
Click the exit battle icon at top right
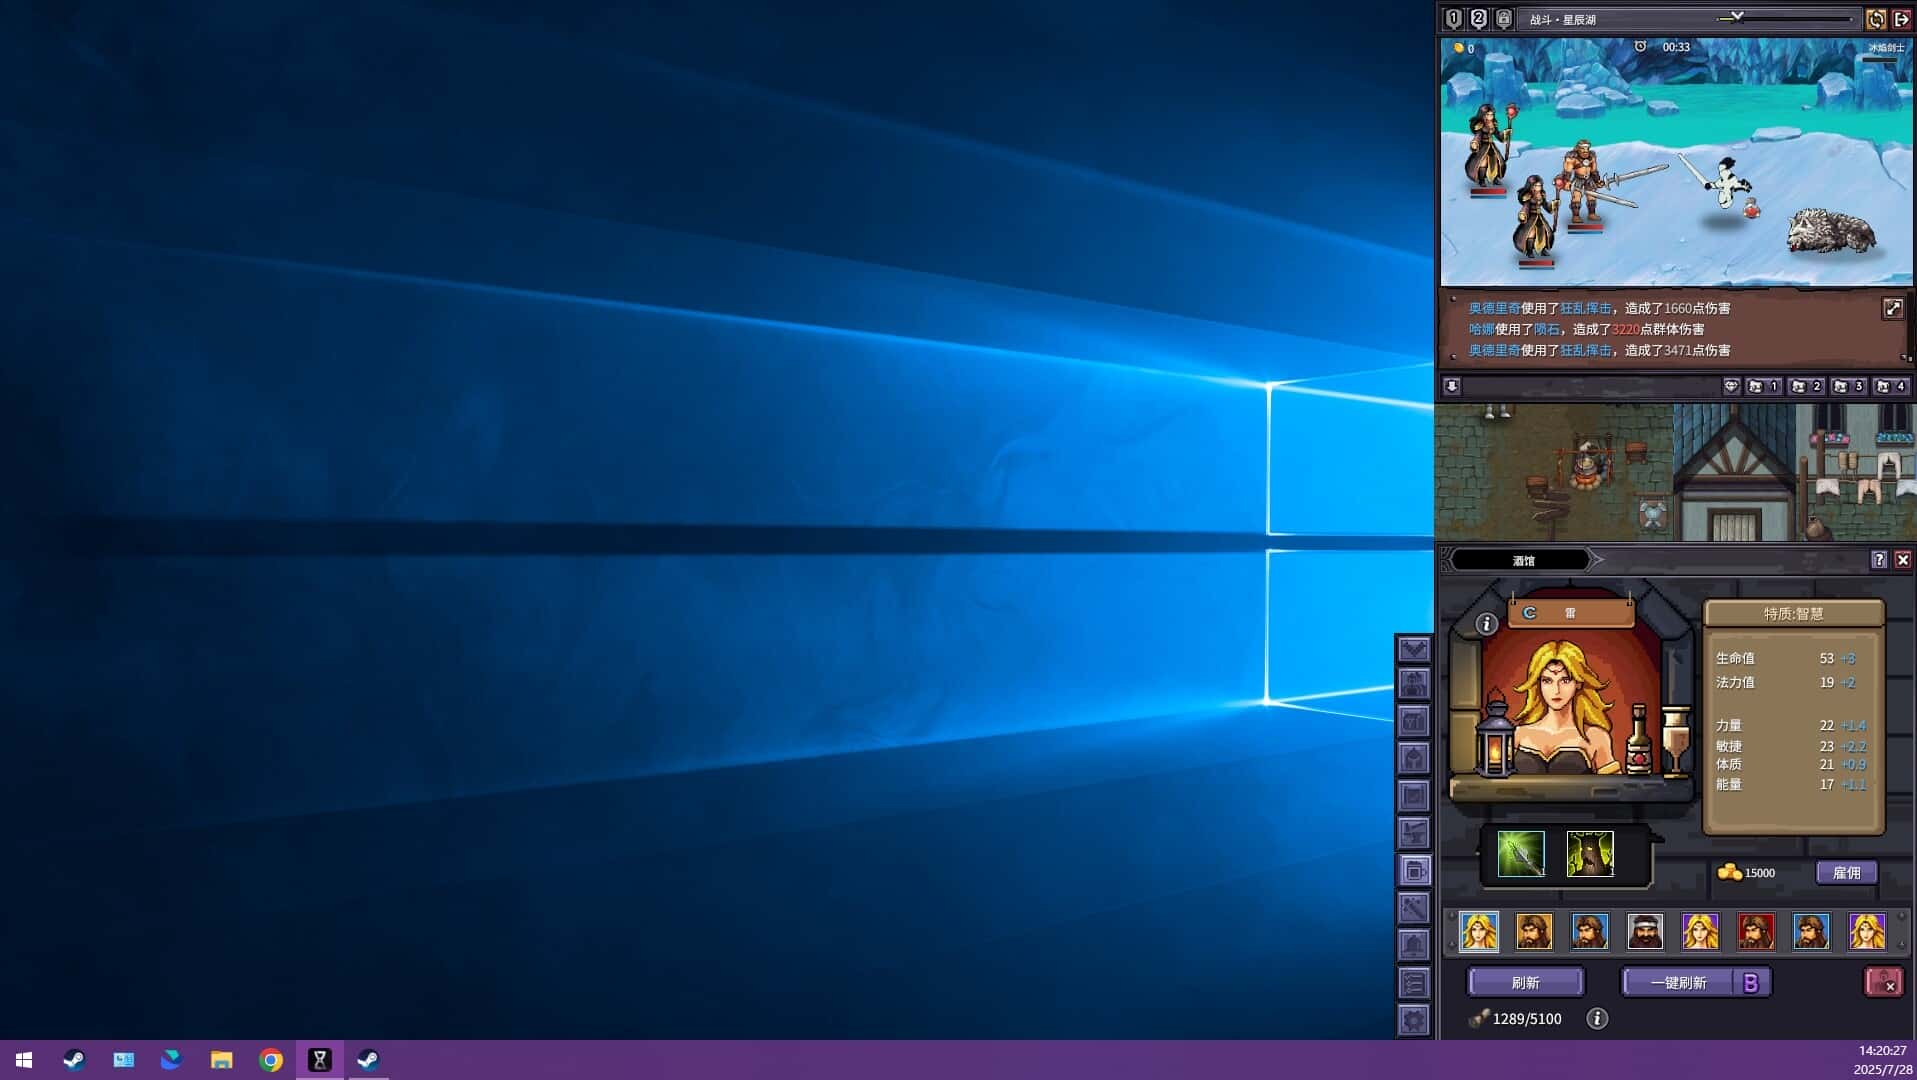pyautogui.click(x=1902, y=19)
